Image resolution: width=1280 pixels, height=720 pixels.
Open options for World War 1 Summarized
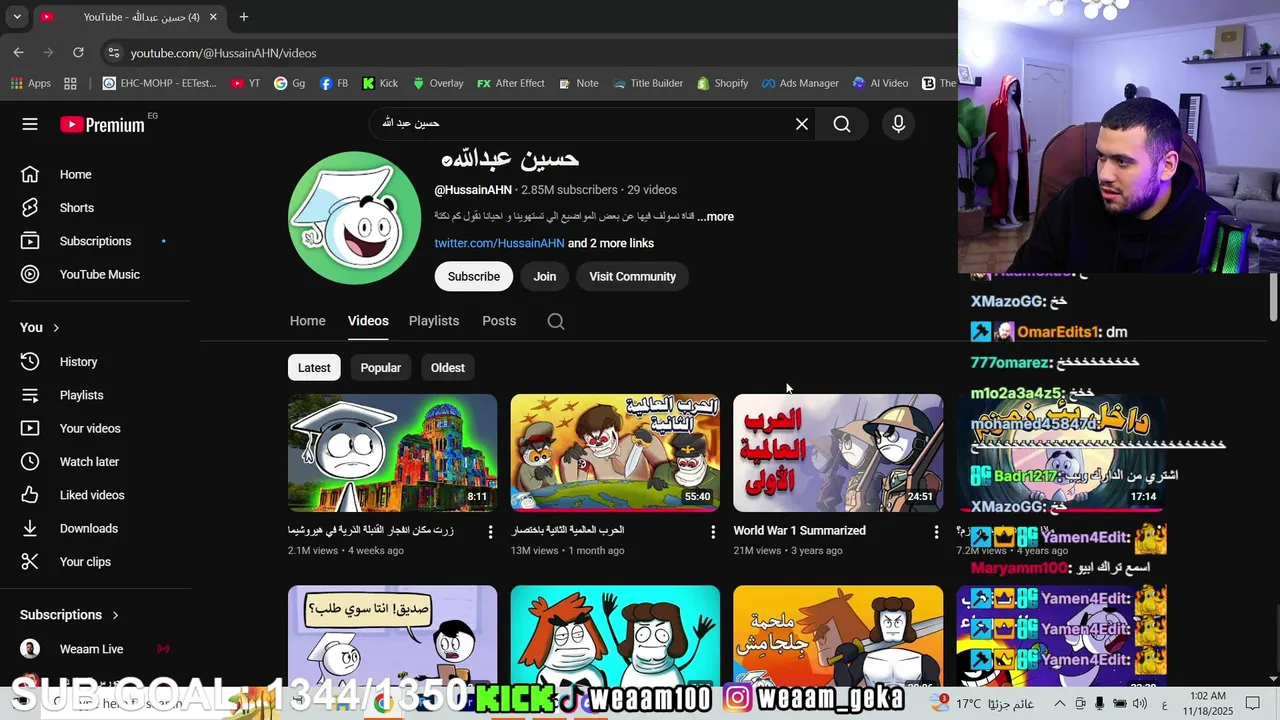click(936, 532)
